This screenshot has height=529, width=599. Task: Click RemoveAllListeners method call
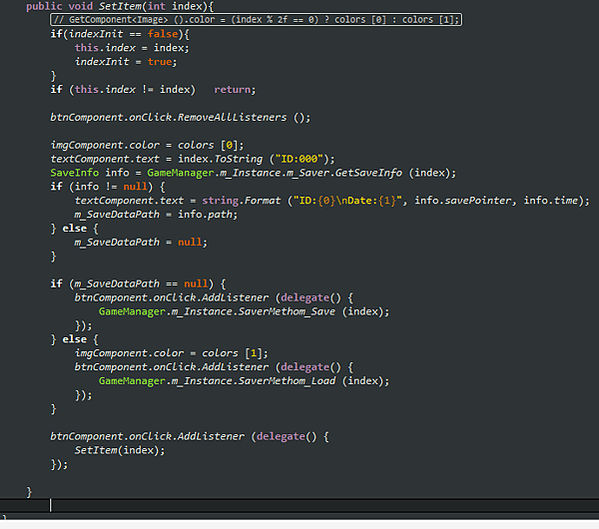(x=232, y=117)
